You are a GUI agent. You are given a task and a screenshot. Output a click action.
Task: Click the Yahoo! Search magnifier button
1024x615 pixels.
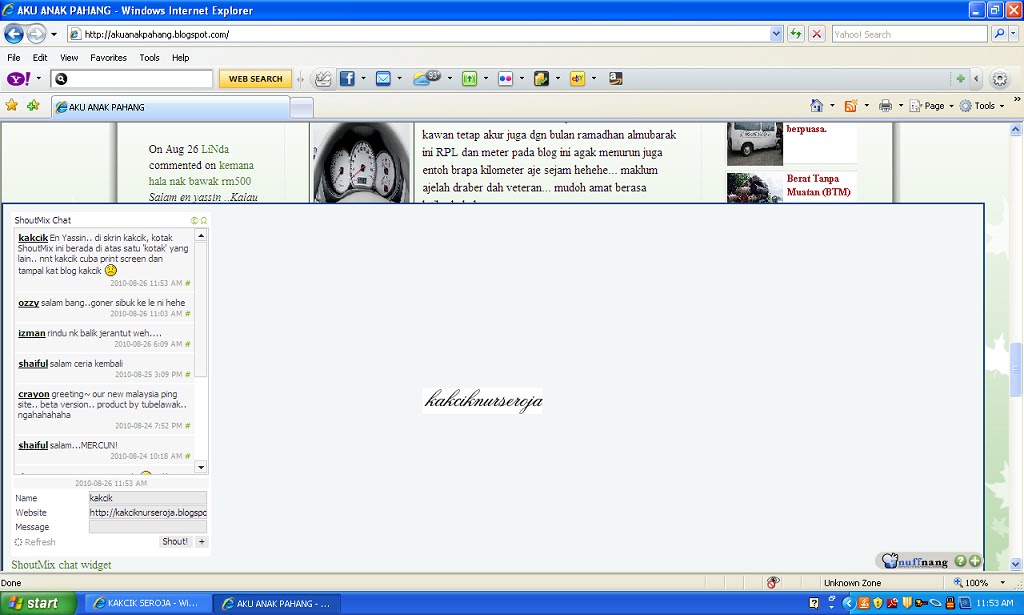tap(999, 34)
